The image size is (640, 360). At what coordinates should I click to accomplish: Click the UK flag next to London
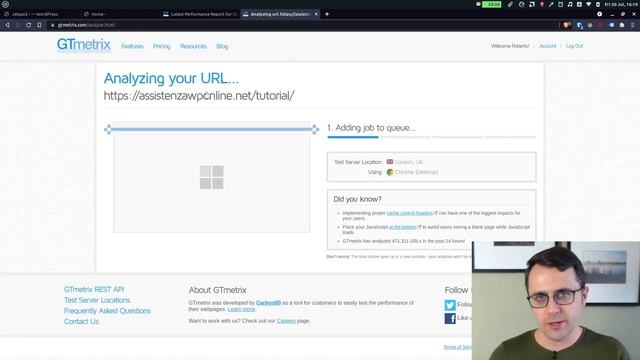pos(390,162)
